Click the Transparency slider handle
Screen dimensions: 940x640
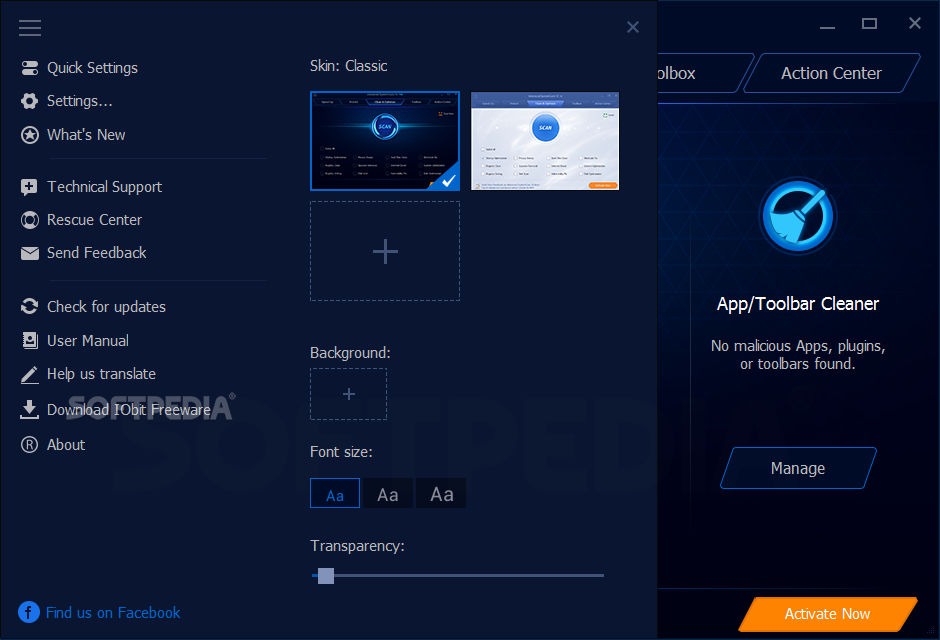click(x=326, y=576)
